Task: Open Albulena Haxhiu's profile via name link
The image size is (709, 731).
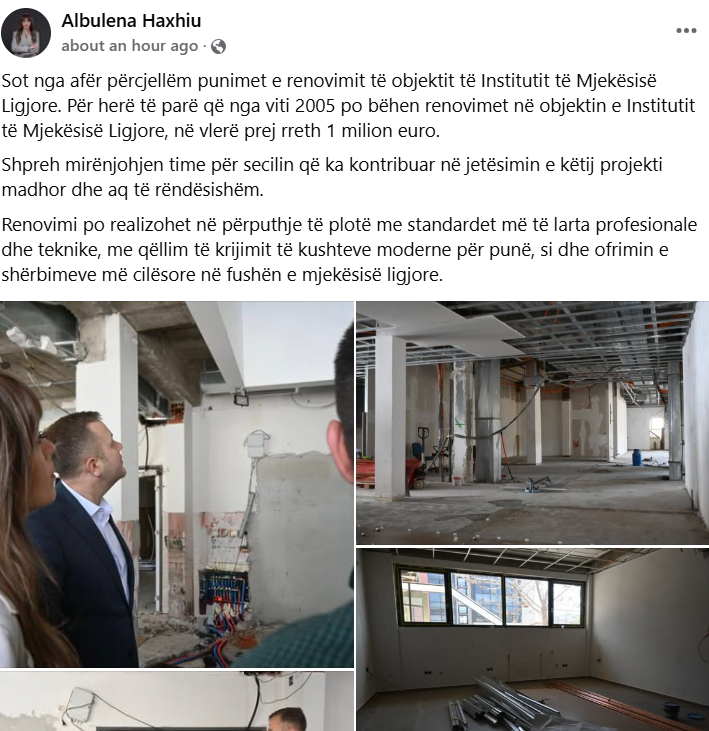Action: click(x=131, y=21)
